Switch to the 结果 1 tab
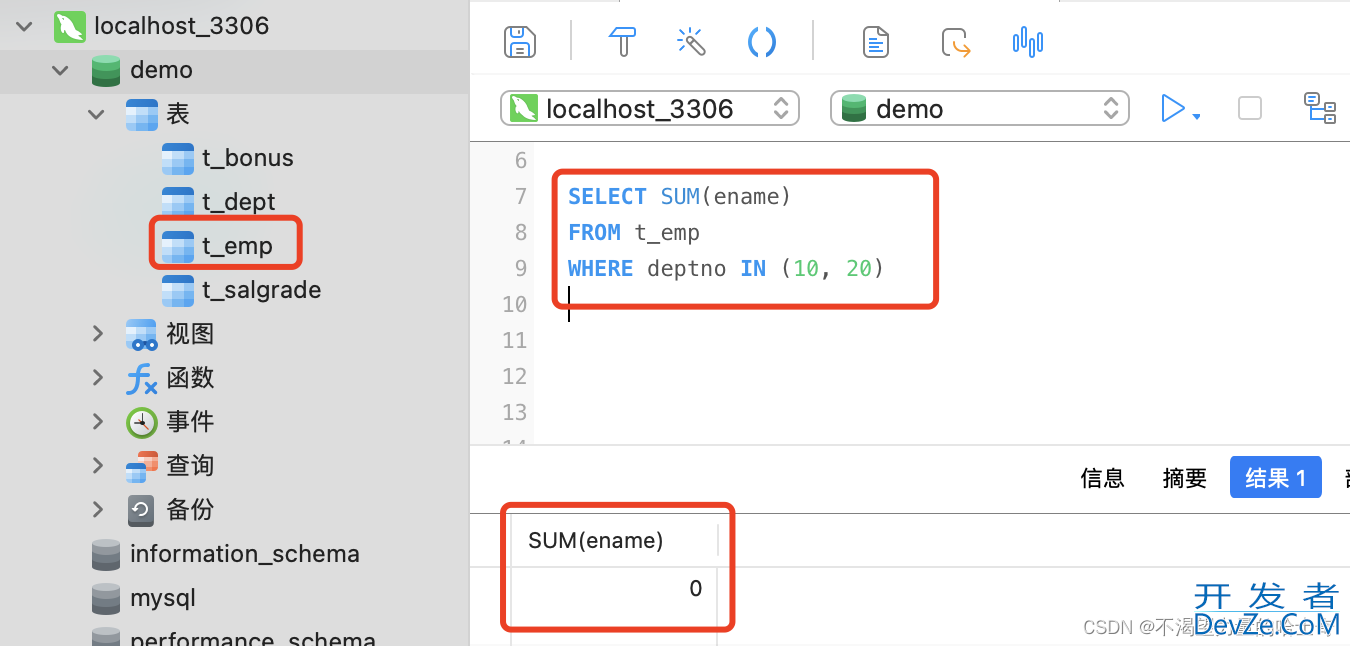 (1276, 478)
